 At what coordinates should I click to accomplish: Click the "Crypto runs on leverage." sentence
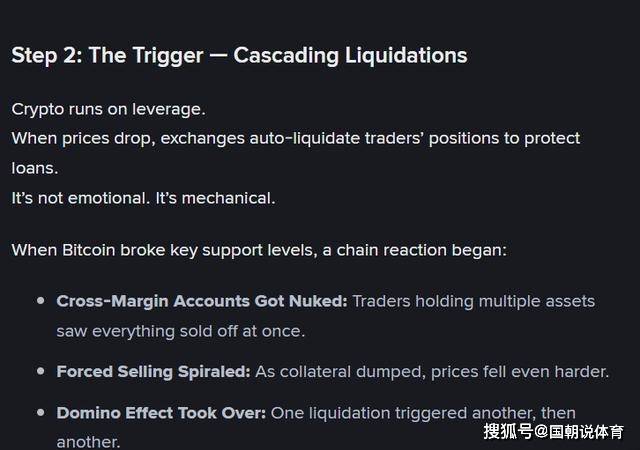tap(108, 109)
